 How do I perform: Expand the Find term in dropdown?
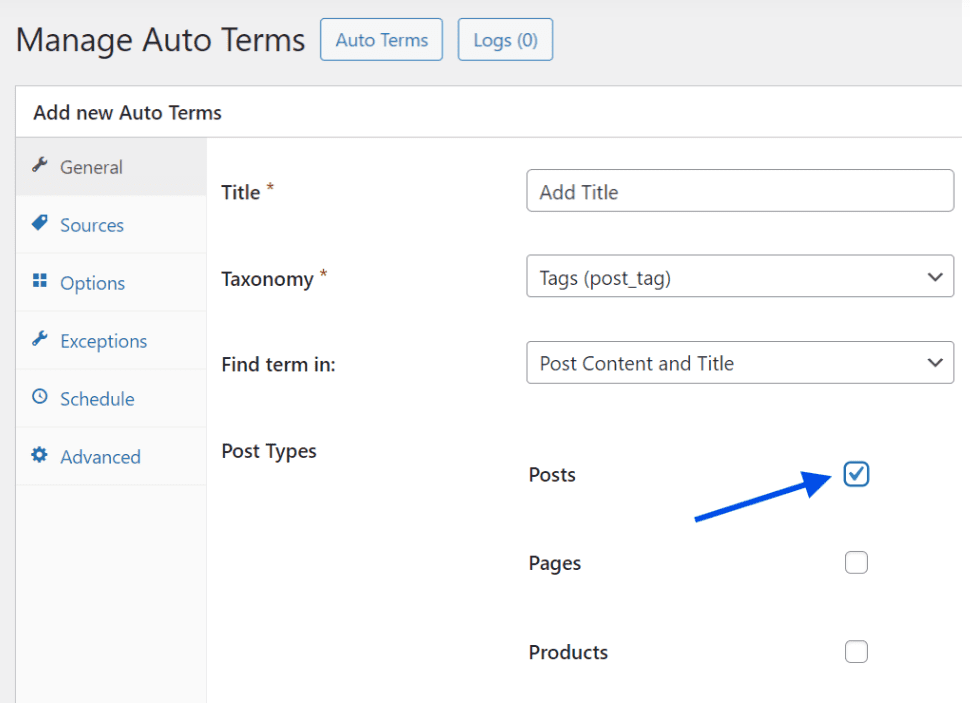point(740,363)
